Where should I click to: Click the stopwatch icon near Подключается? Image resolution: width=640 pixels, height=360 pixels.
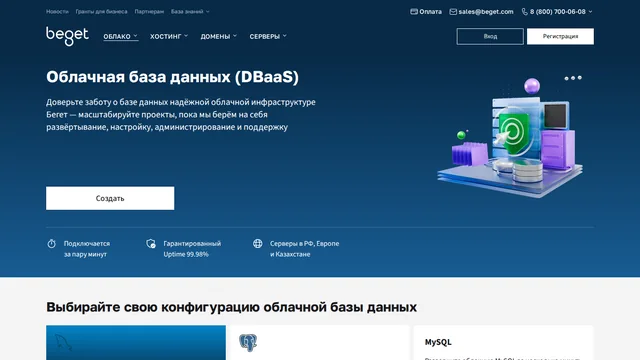(x=51, y=244)
